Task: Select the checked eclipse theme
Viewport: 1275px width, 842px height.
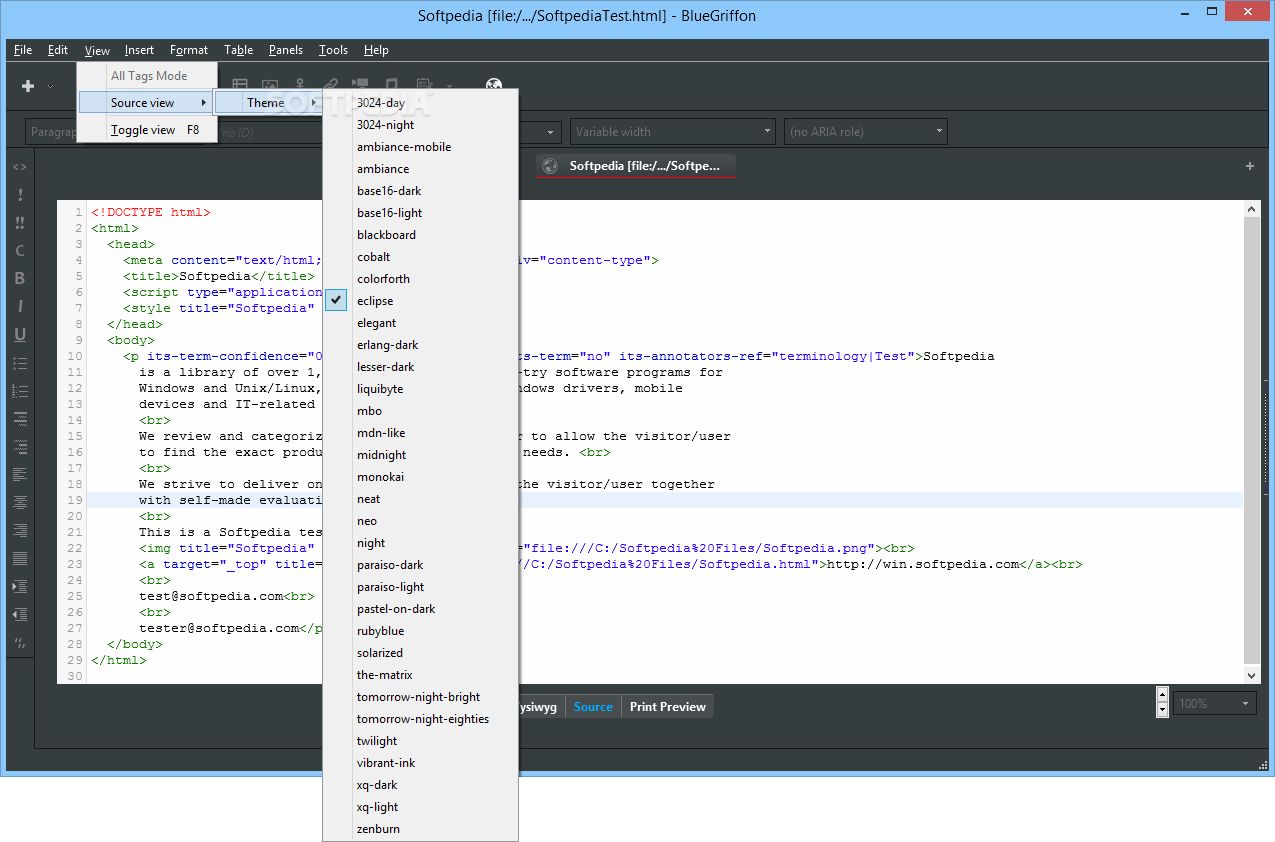Action: pos(420,301)
